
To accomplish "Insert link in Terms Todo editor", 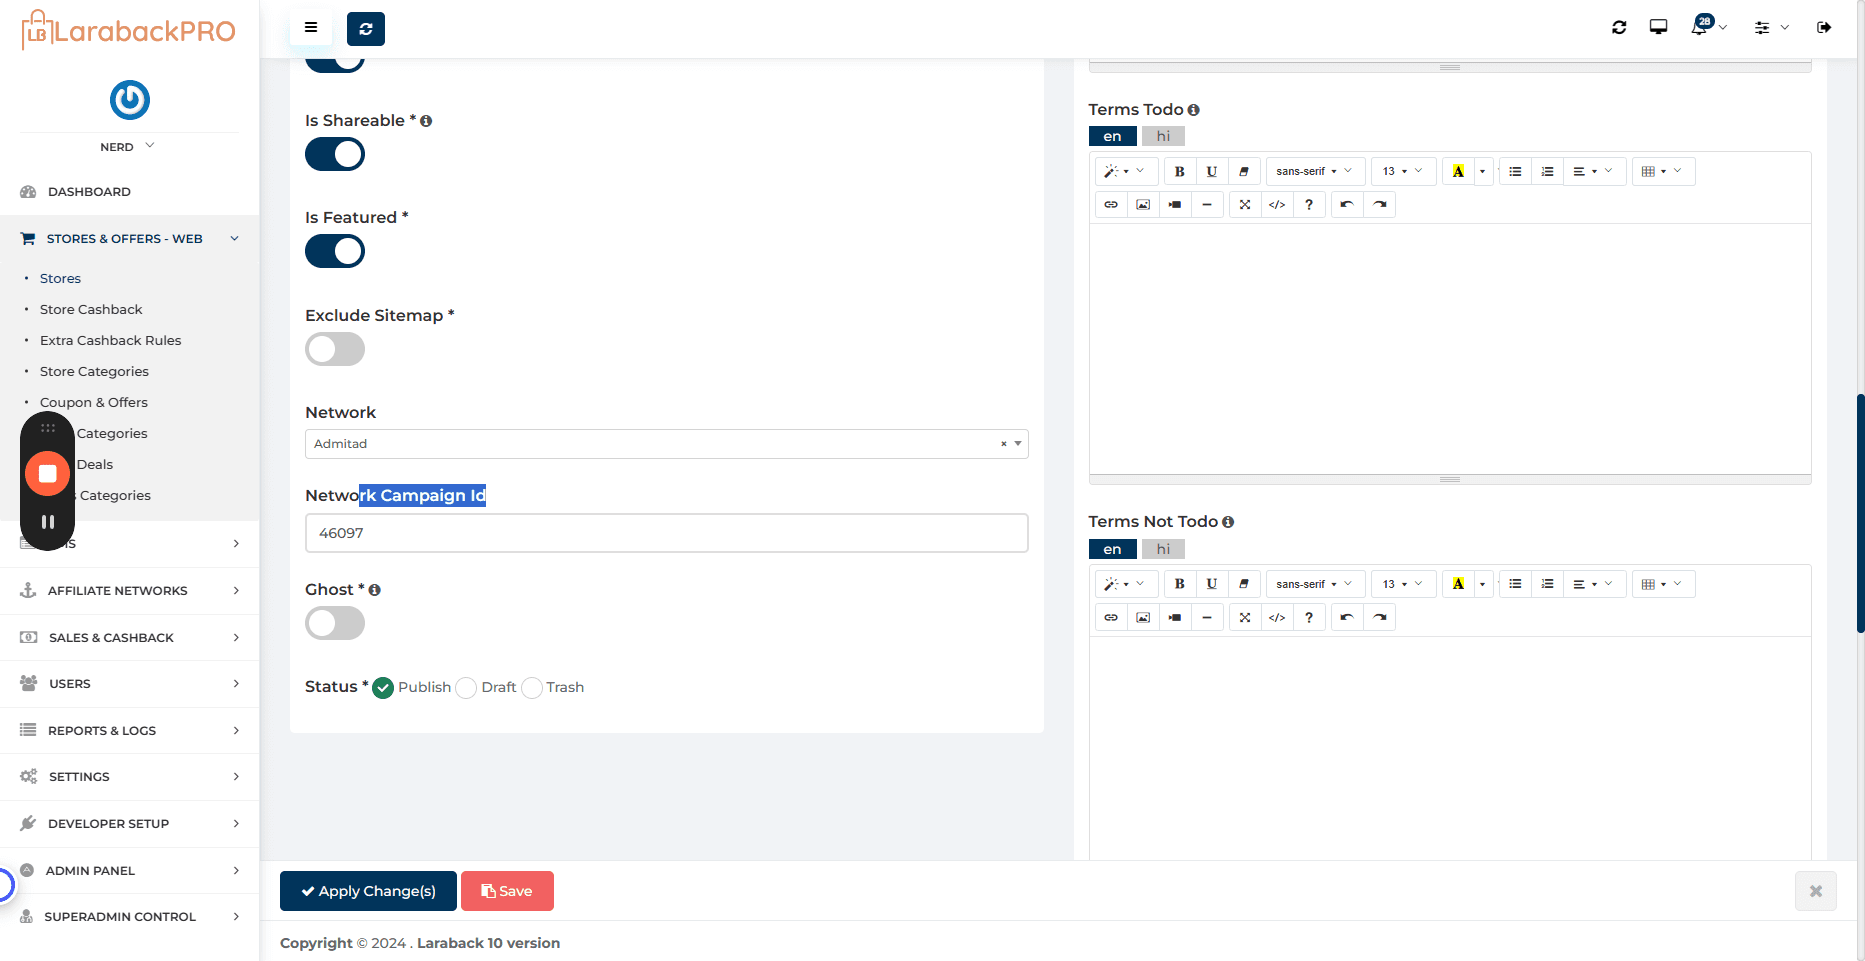I will 1111,204.
